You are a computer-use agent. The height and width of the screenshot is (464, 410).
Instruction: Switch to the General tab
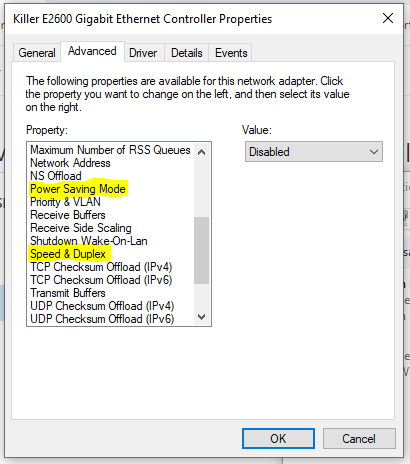click(37, 53)
